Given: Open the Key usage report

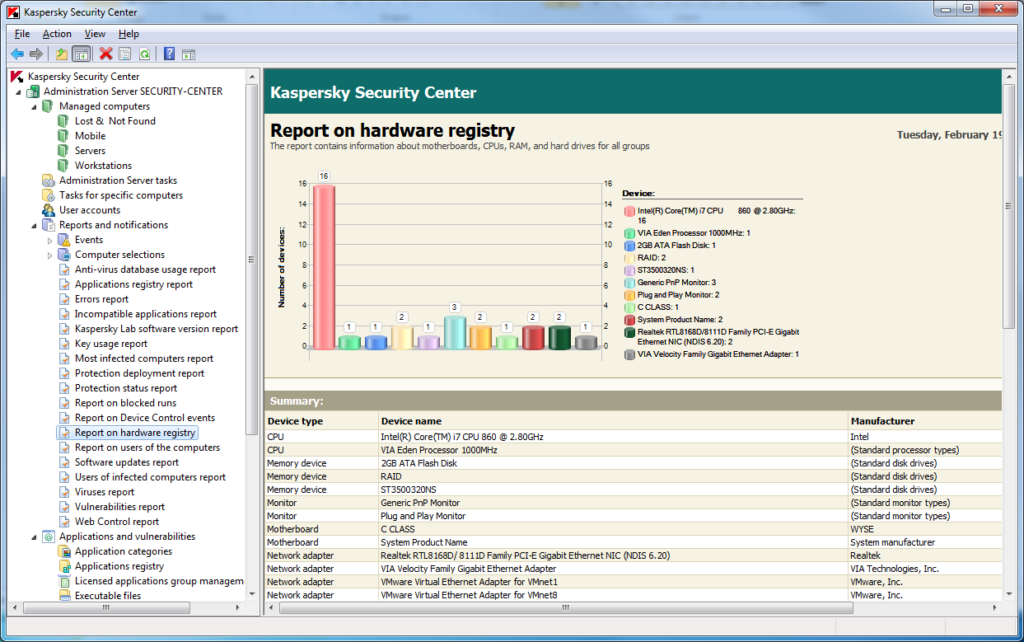Looking at the screenshot, I should point(111,344).
